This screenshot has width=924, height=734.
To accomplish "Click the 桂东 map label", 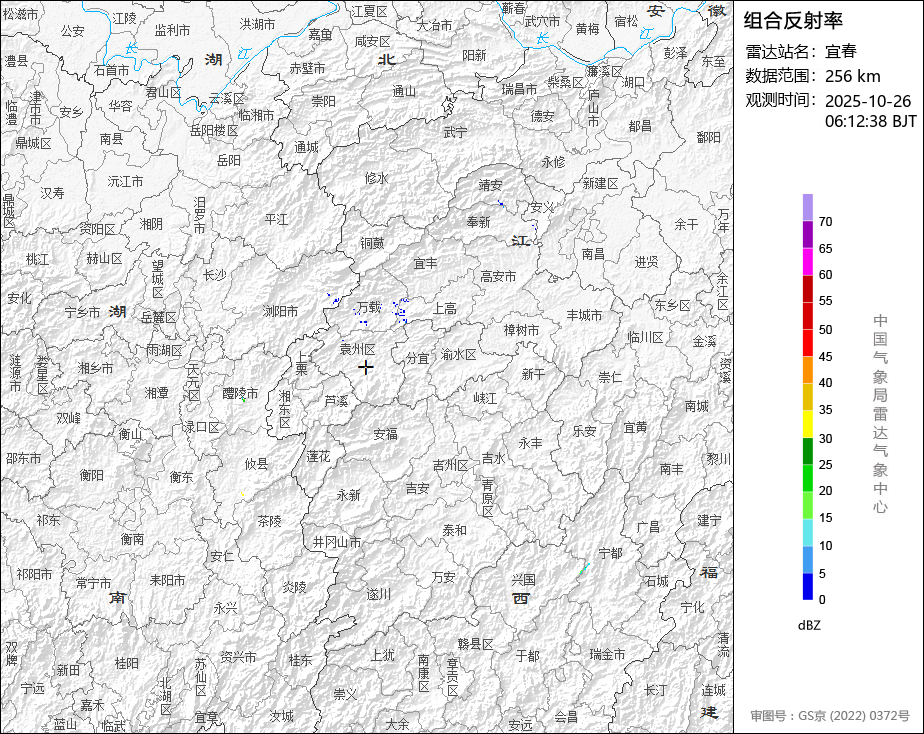I will [x=300, y=660].
